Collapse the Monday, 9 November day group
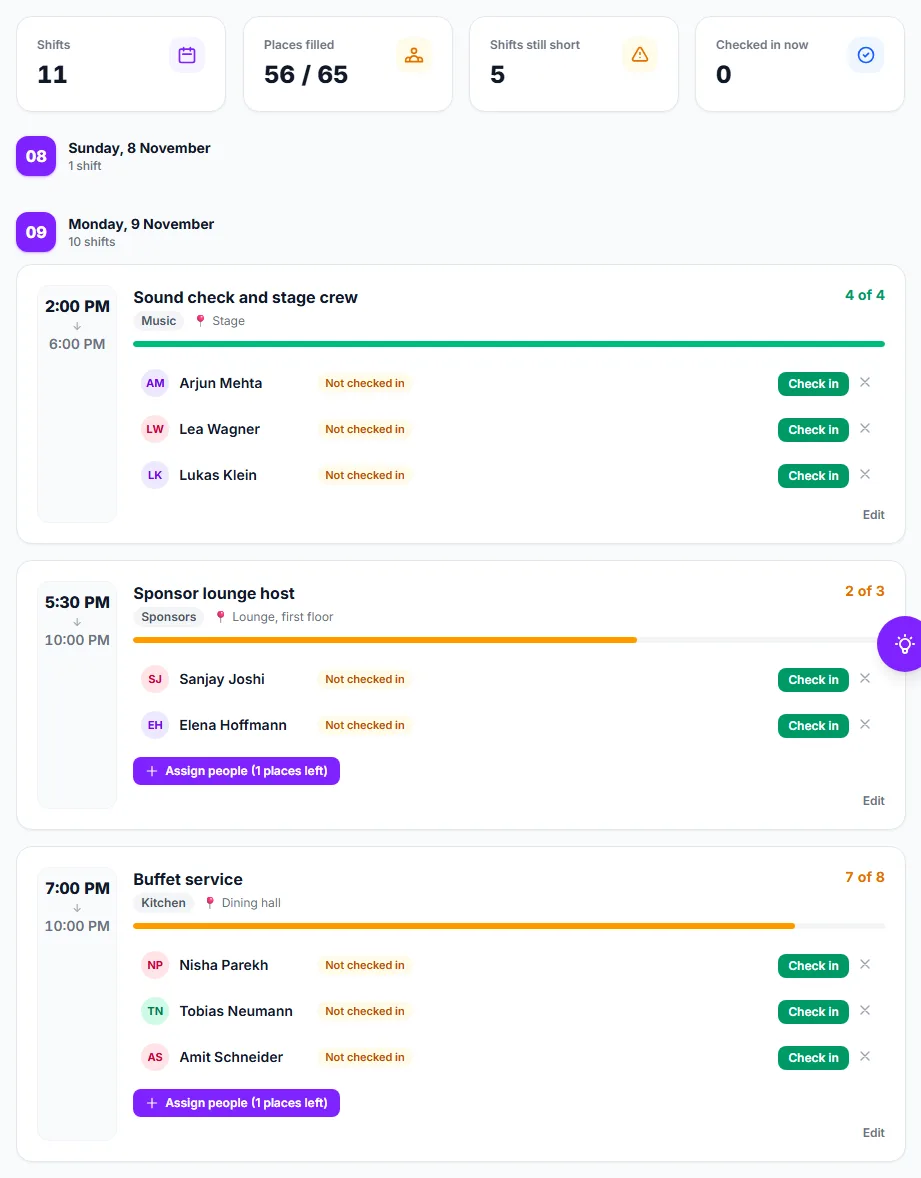 pos(141,232)
